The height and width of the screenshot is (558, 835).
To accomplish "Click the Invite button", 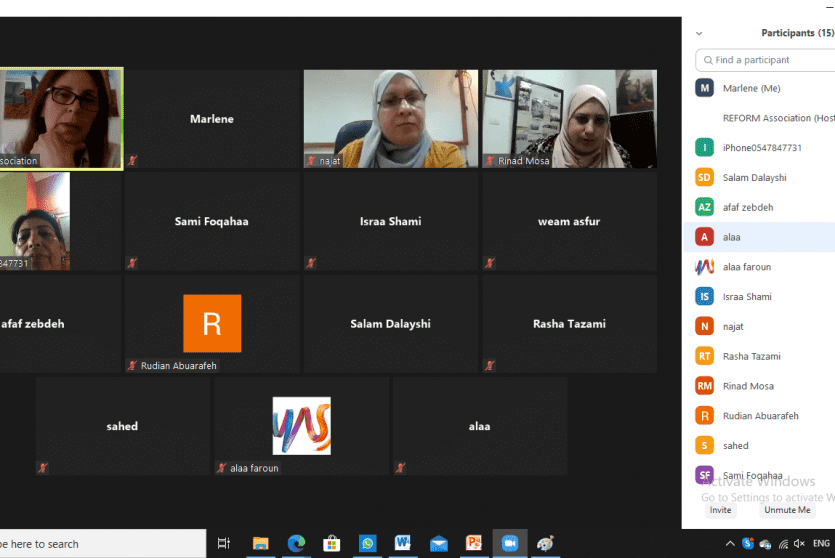I will pyautogui.click(x=720, y=510).
